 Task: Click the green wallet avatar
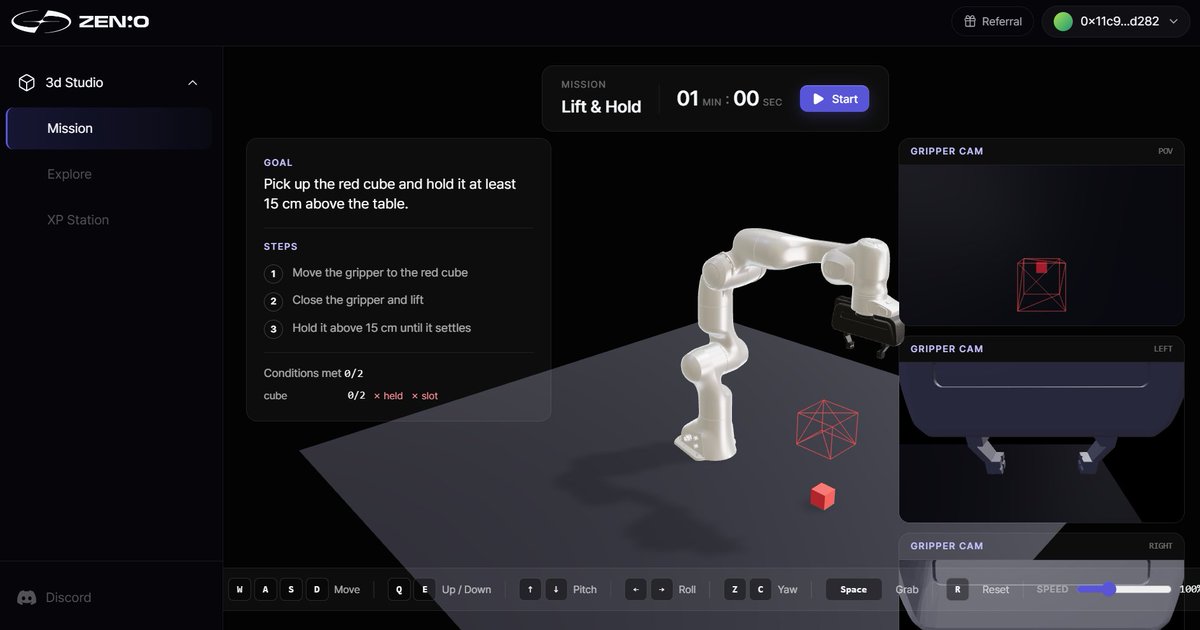click(x=1063, y=21)
